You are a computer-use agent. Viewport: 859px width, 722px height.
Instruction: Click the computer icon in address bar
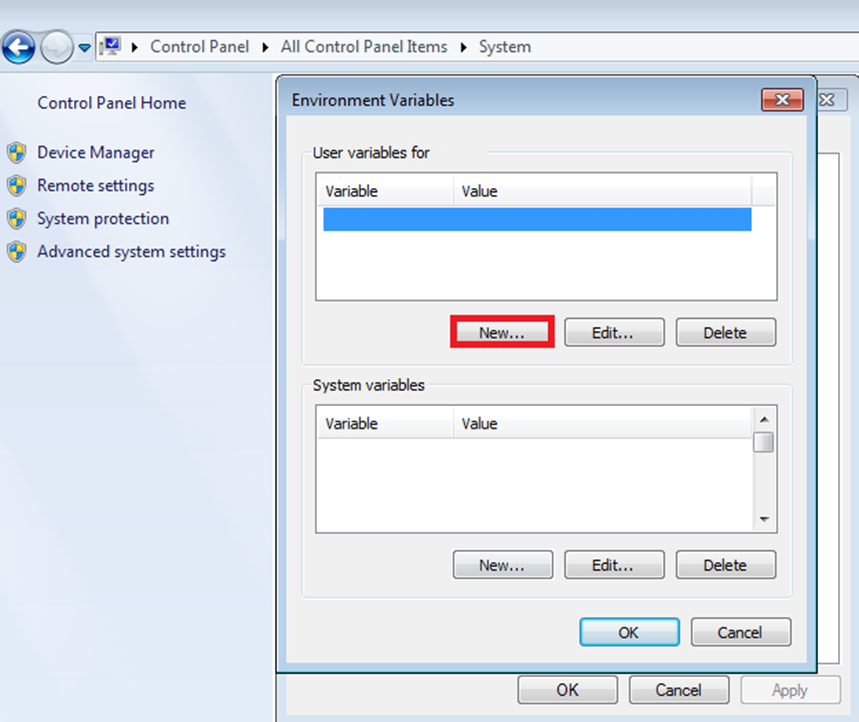tap(111, 47)
